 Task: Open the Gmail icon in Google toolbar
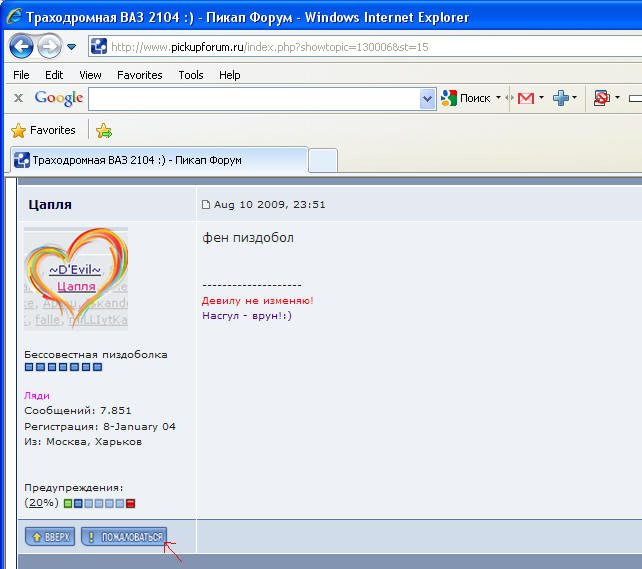[525, 98]
